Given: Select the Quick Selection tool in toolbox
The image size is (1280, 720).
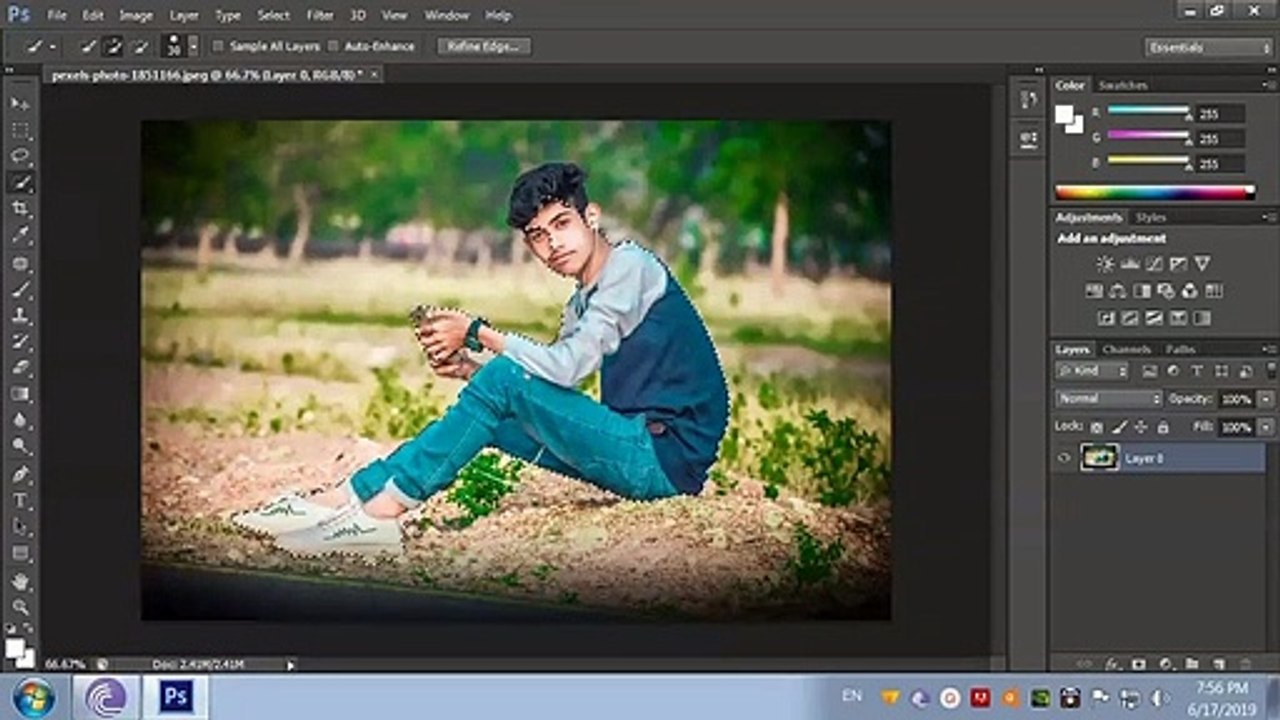Looking at the screenshot, I should click(20, 182).
